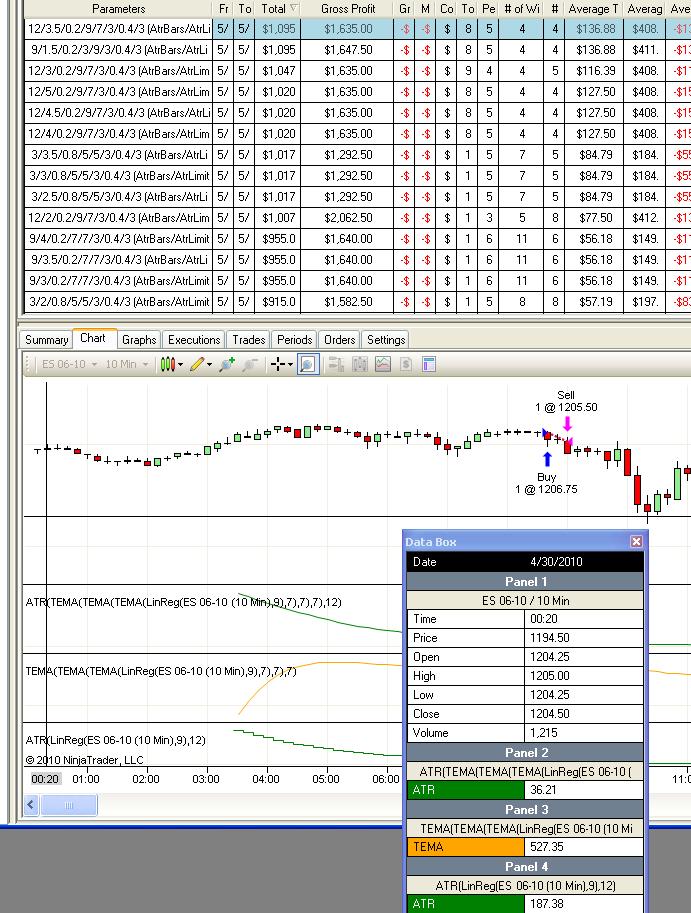Sort by the Parameters column header
This screenshot has width=691, height=913.
(118, 9)
